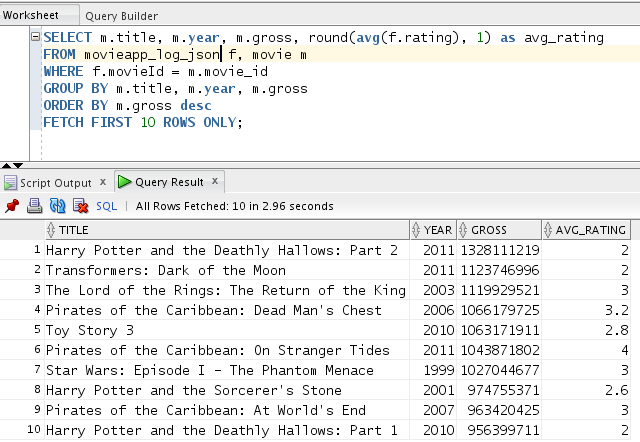The height and width of the screenshot is (442, 640).
Task: Click the TITLE column sort arrows icon
Action: click(x=51, y=230)
